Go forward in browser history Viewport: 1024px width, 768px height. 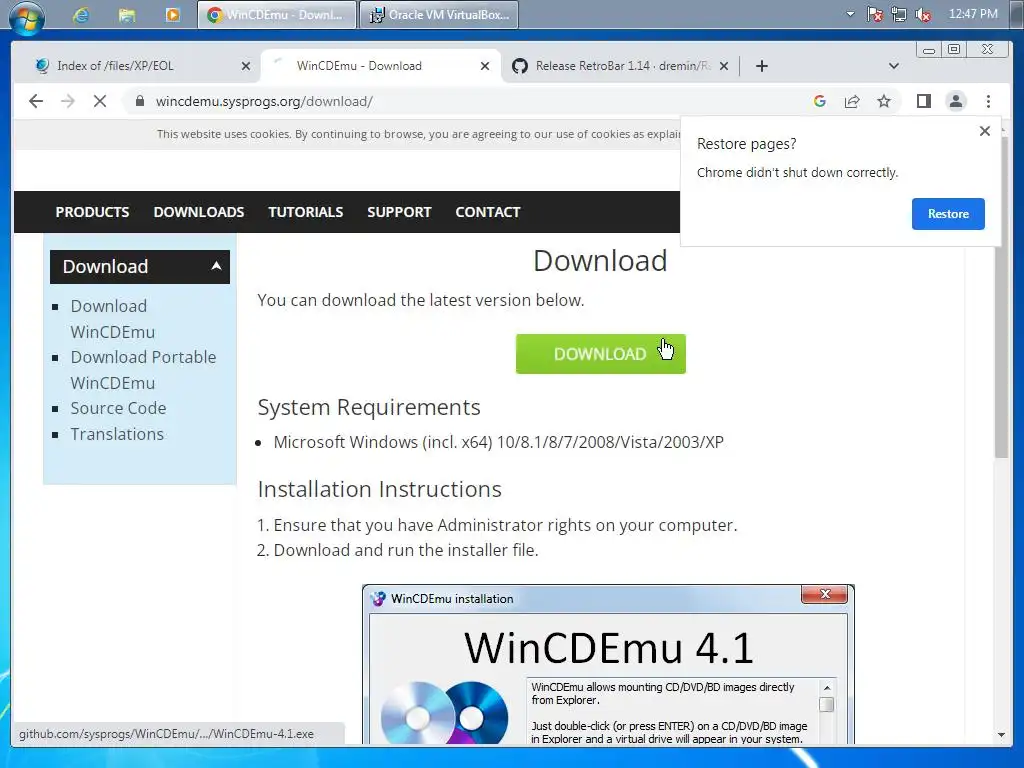(x=68, y=101)
